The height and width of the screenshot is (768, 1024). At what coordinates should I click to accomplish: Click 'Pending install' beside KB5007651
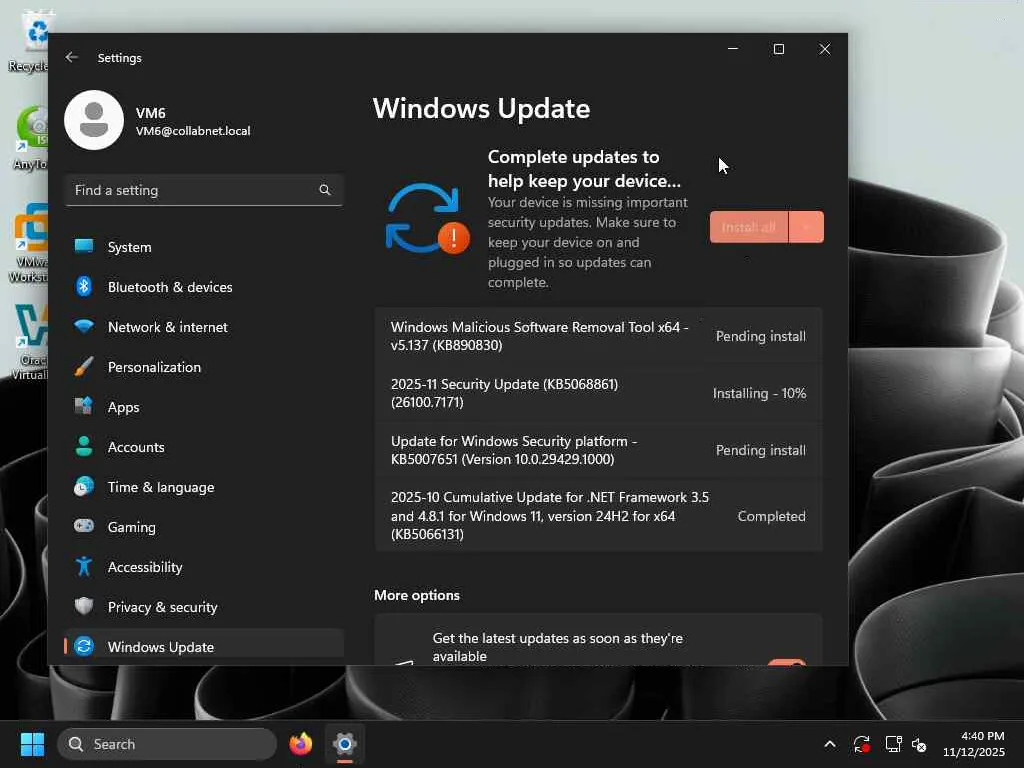(x=761, y=451)
